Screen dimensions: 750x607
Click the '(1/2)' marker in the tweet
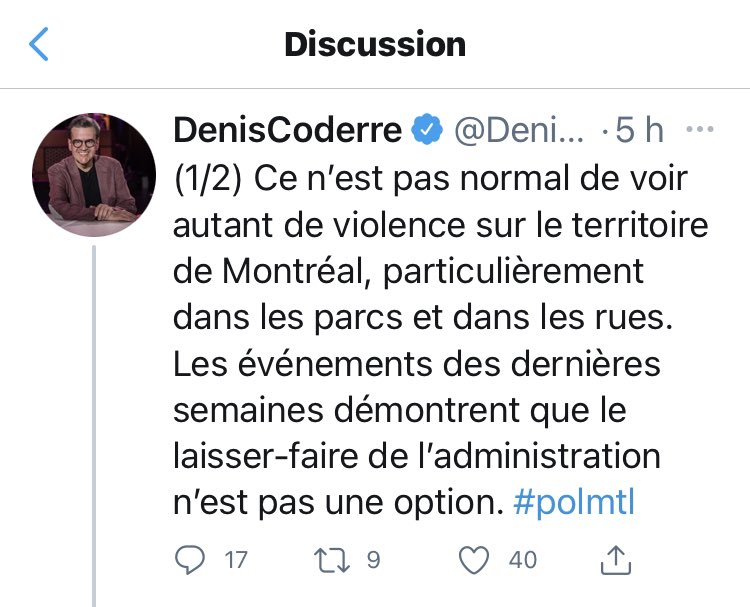coord(208,179)
